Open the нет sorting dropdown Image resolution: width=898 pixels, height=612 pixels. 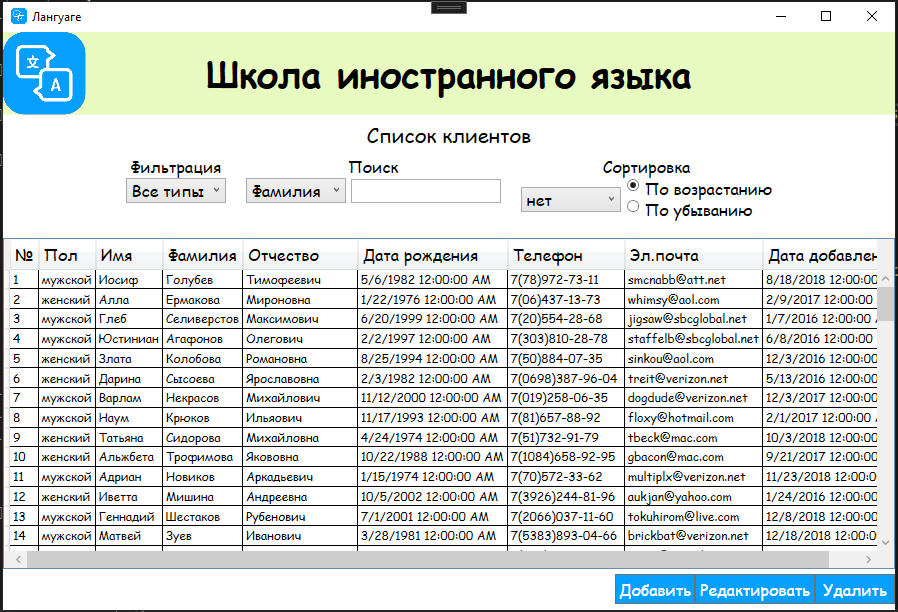(569, 199)
